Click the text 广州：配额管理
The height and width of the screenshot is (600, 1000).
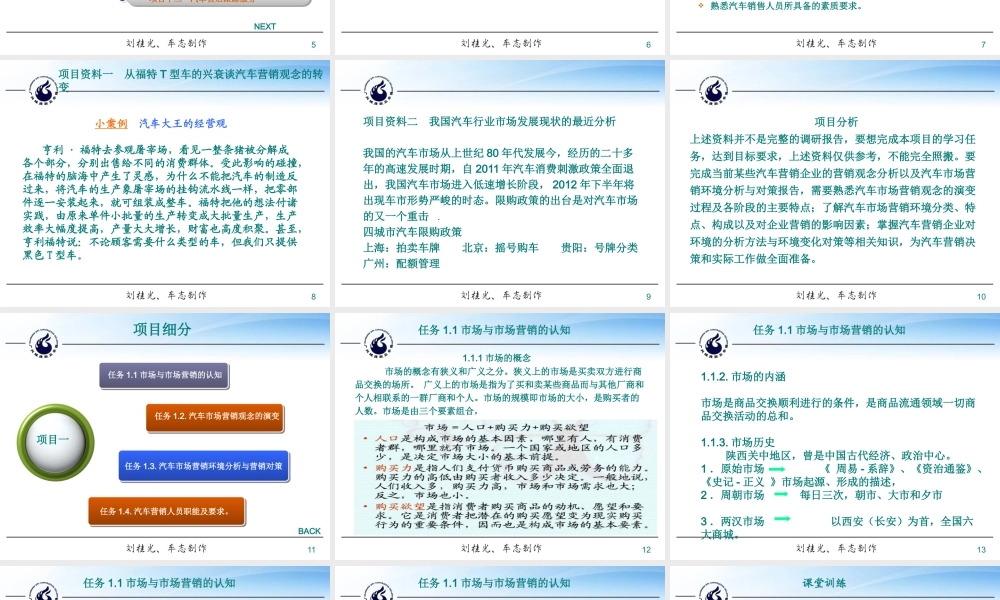coord(402,263)
